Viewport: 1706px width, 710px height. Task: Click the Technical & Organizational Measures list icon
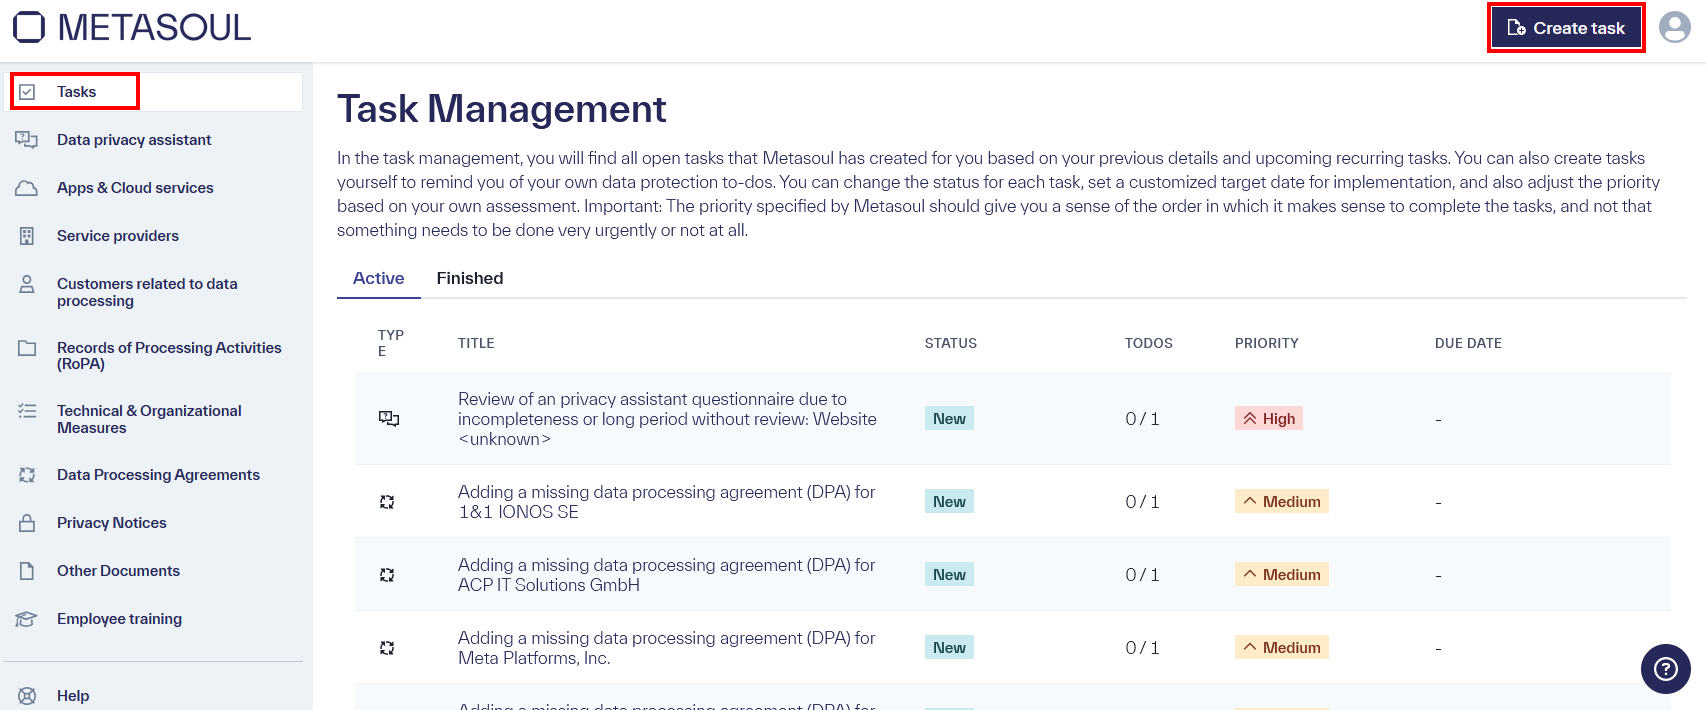[x=27, y=411]
